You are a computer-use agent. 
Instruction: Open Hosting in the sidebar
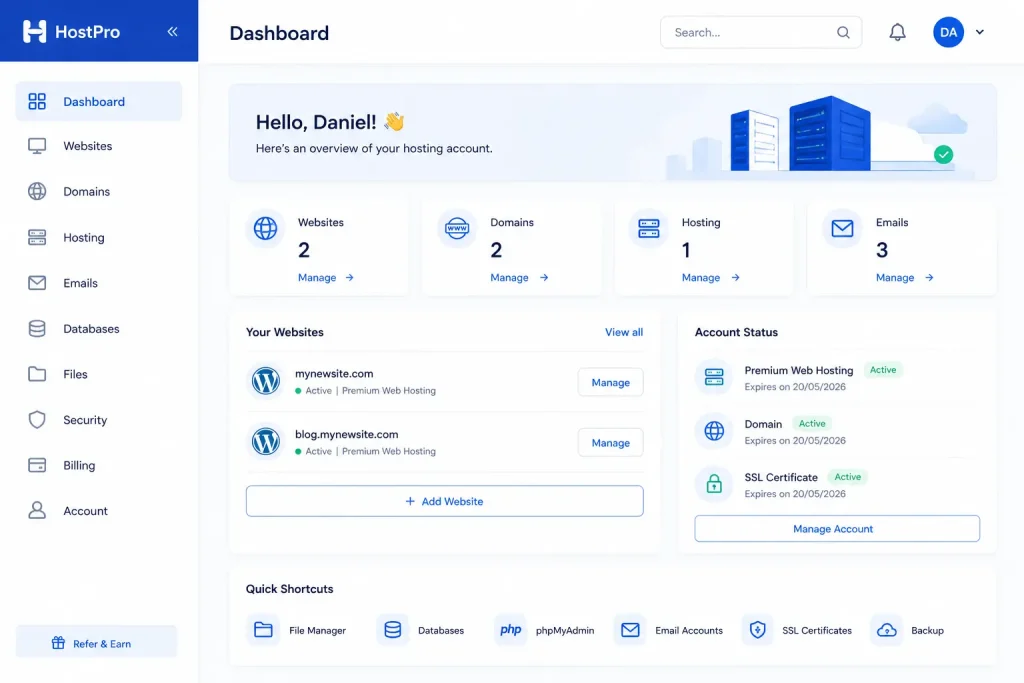pyautogui.click(x=99, y=237)
